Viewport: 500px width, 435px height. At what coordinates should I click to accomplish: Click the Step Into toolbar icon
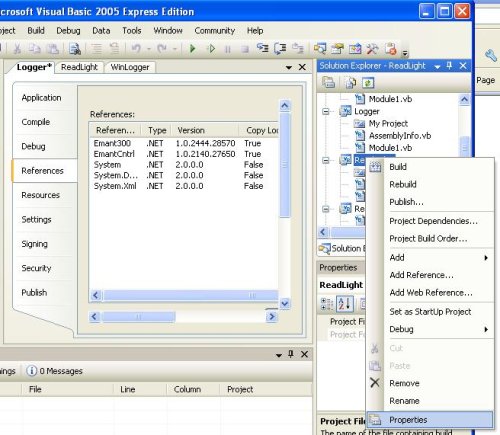point(263,48)
